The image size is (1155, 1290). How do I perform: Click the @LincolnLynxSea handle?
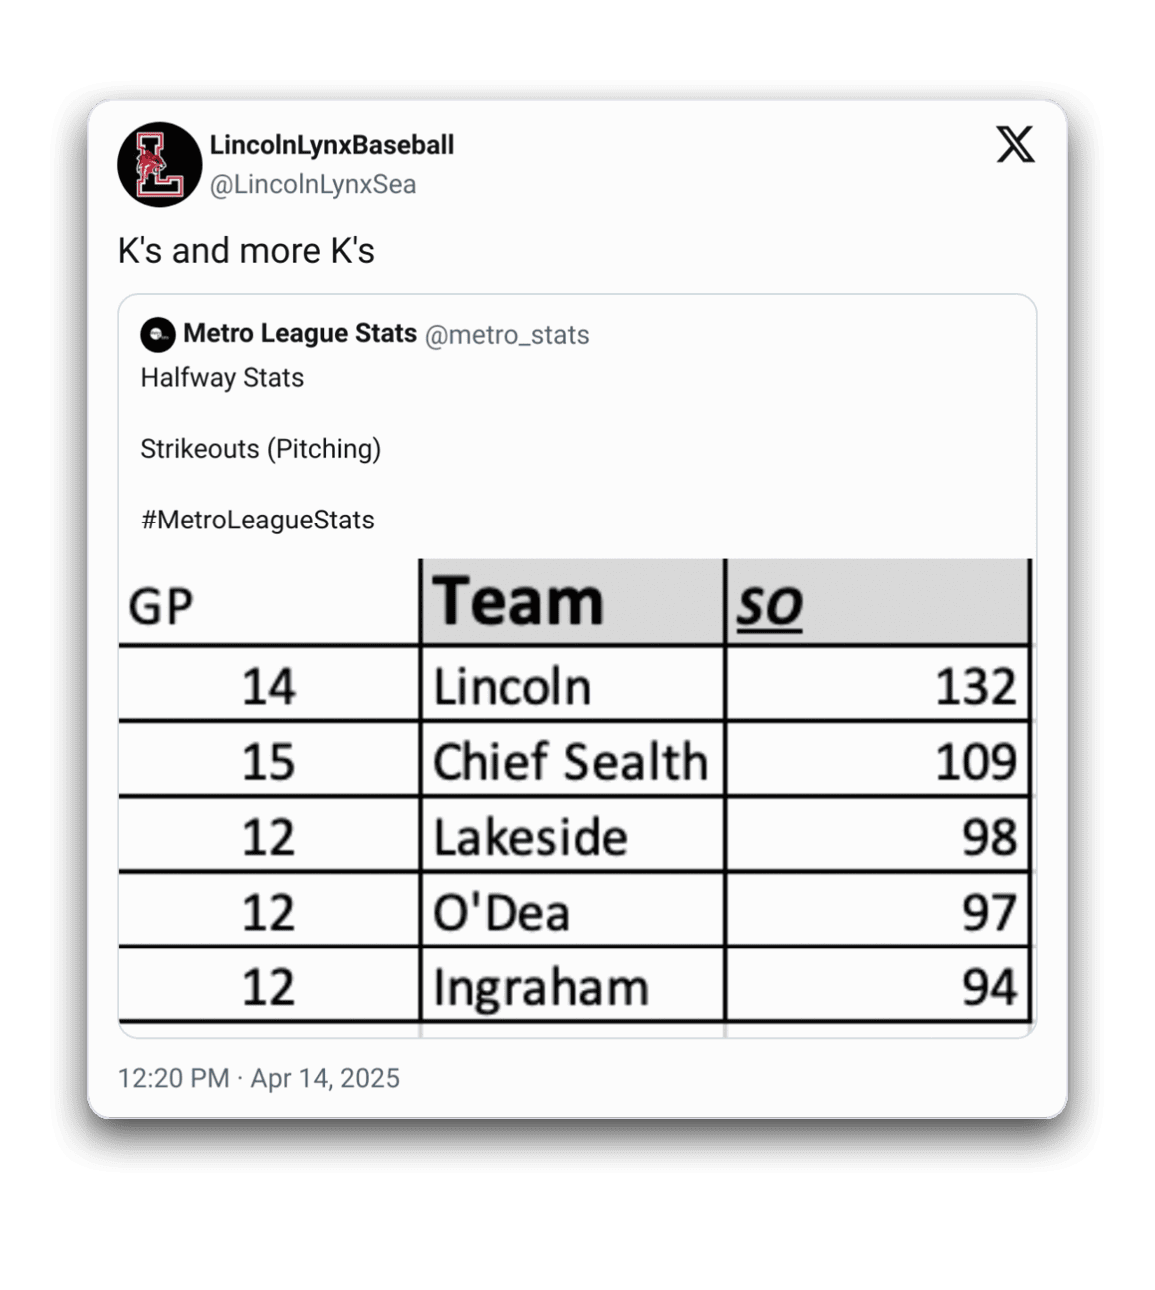coord(312,185)
